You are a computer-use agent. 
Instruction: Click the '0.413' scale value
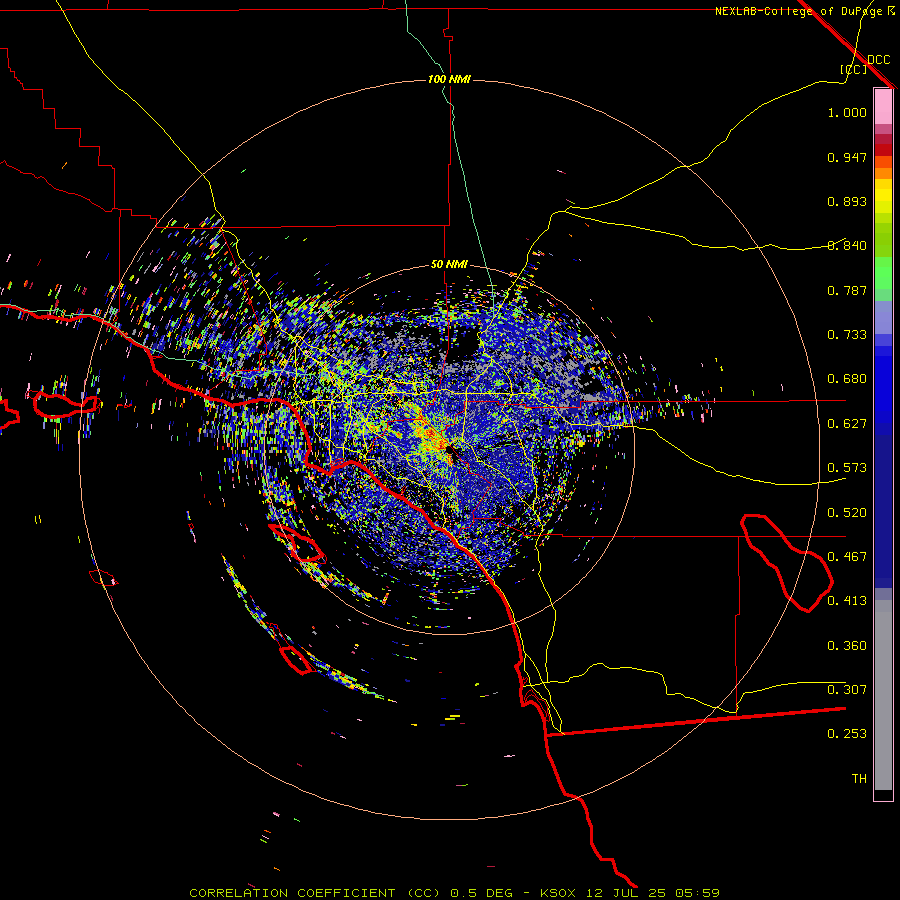[847, 601]
